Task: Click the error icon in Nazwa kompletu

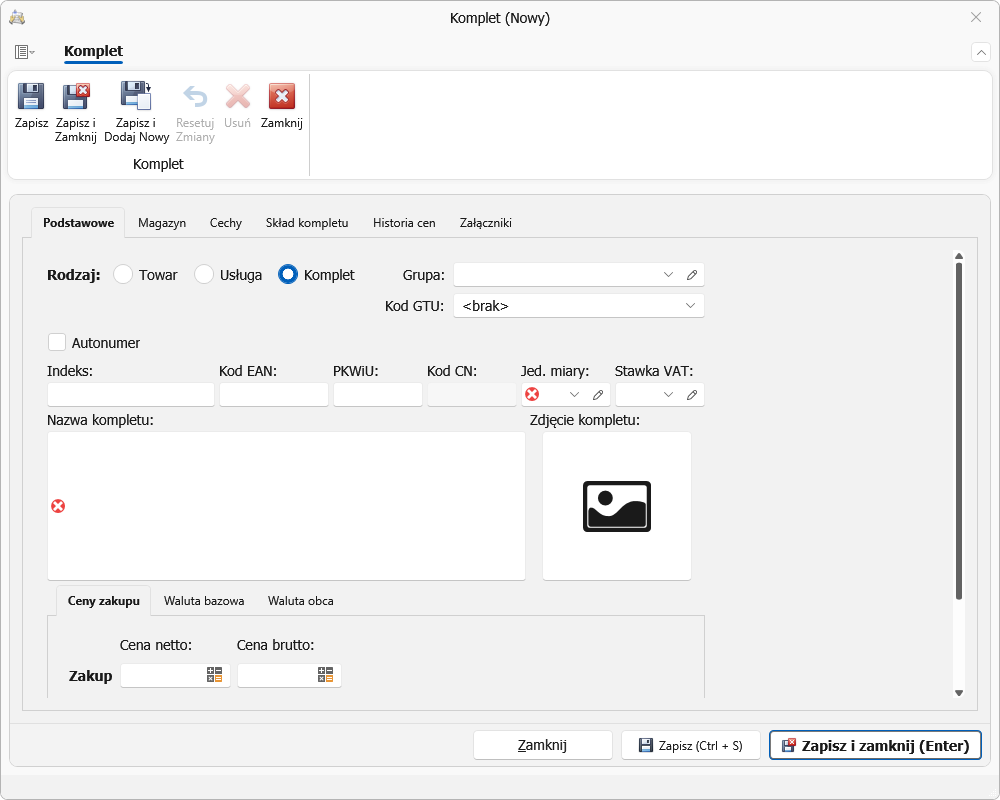Action: (58, 506)
